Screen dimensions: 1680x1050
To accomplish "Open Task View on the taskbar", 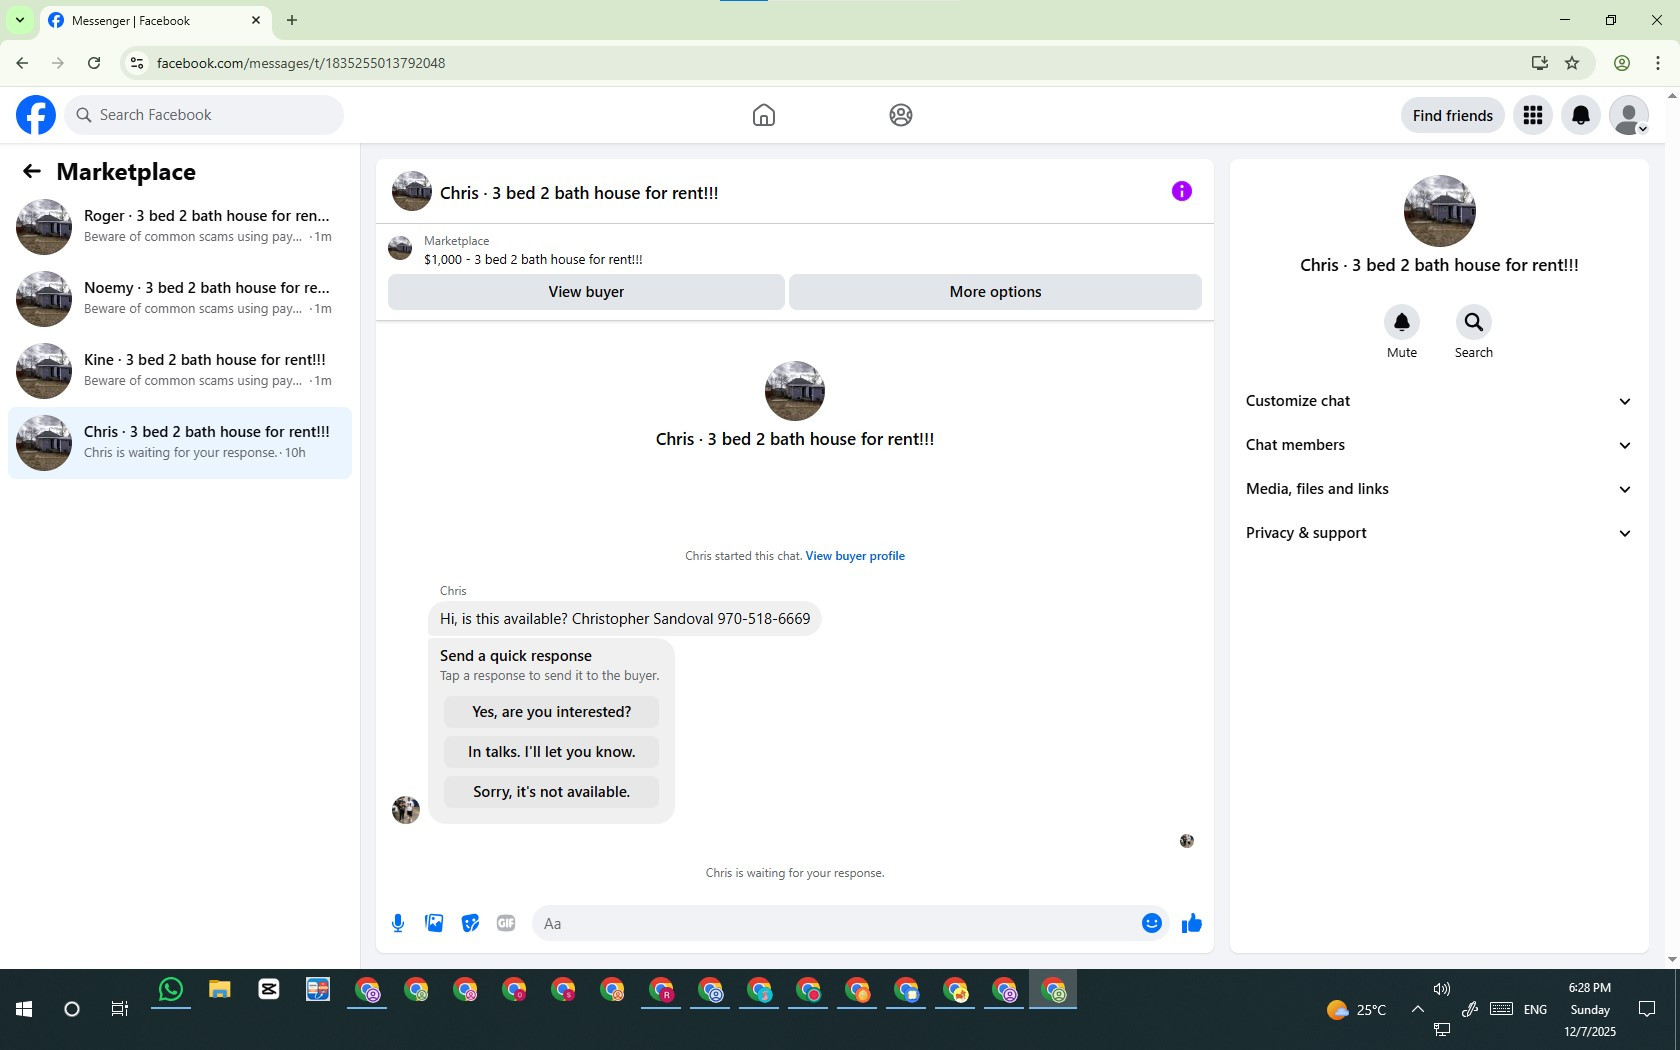I will tap(120, 1009).
